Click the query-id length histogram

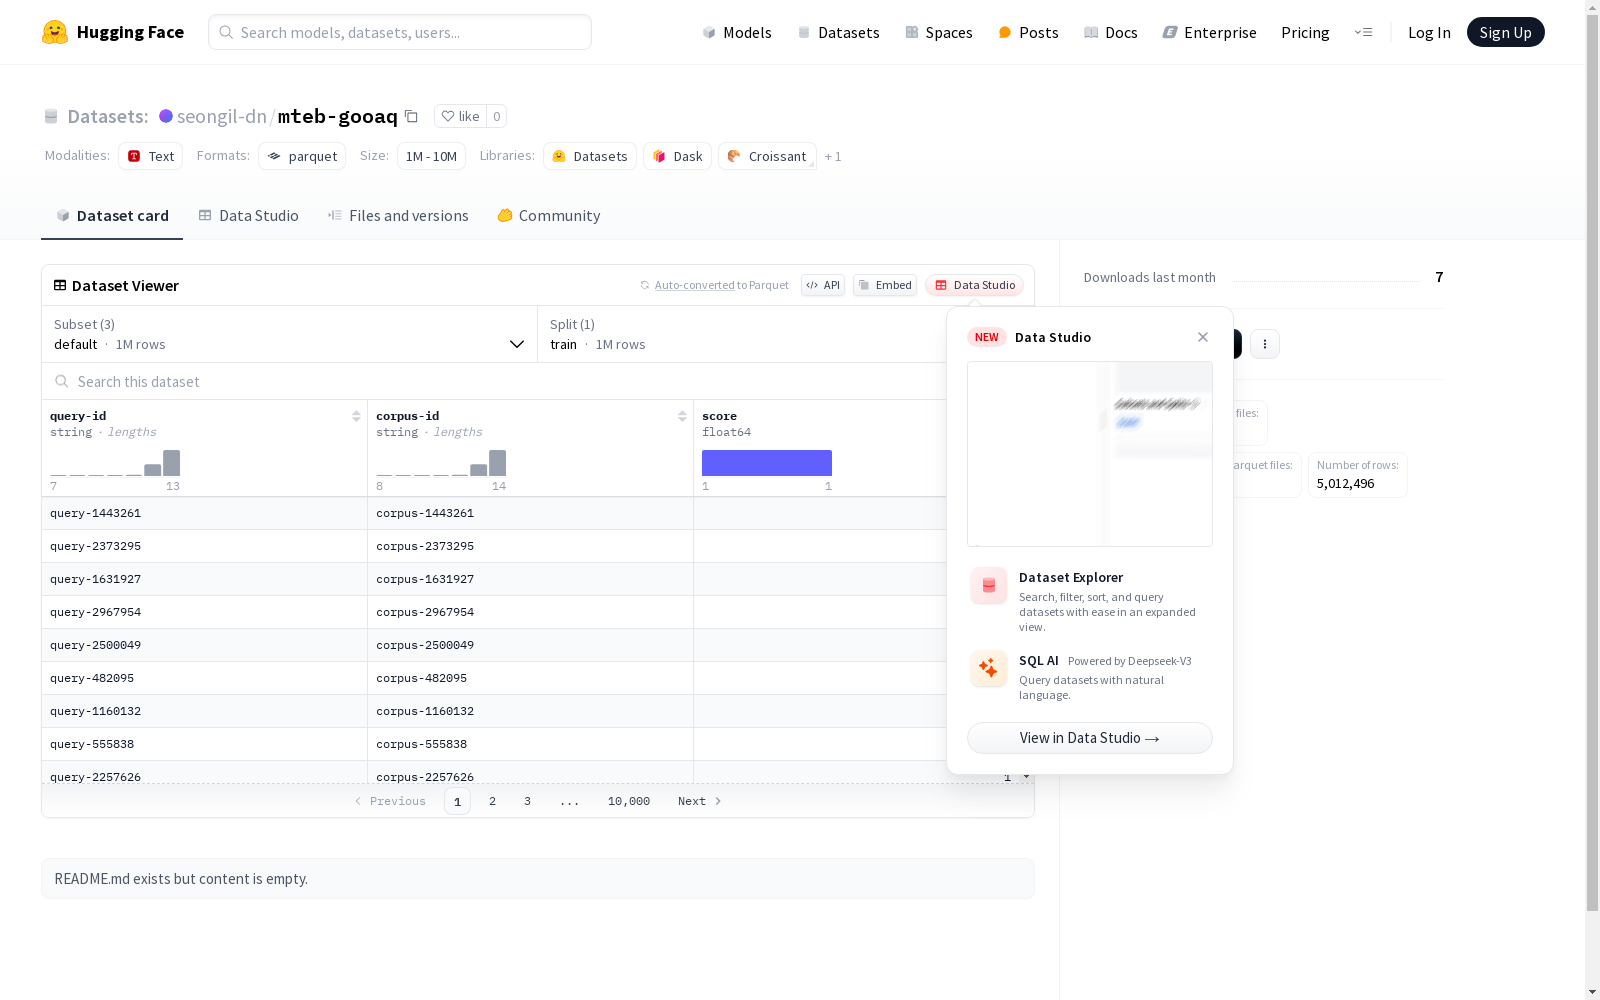pyautogui.click(x=115, y=463)
